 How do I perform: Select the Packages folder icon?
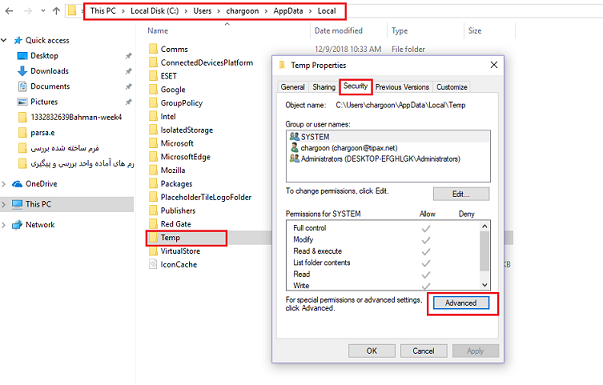point(153,183)
